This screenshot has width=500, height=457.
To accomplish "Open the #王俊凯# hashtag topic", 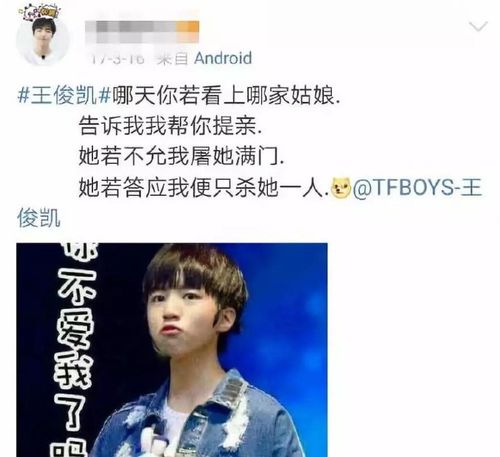I will click(64, 96).
